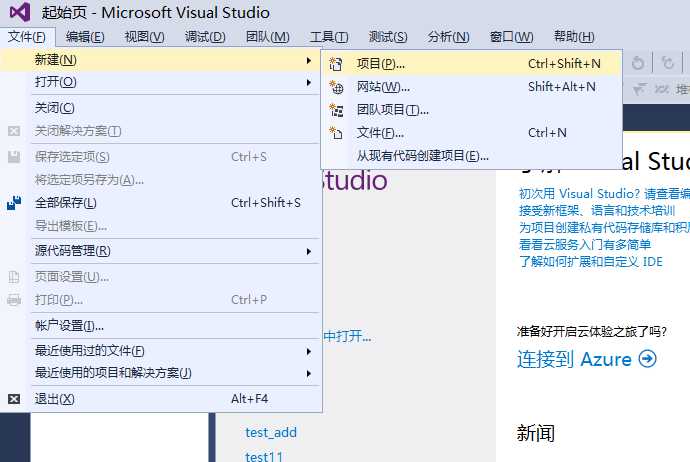This screenshot has width=690, height=462.
Task: Click the redo arrow toolbar icon
Action: pyautogui.click(x=668, y=63)
